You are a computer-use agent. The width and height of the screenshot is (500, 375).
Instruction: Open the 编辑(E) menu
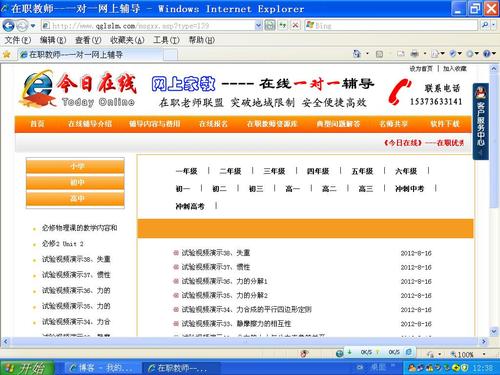pyautogui.click(x=53, y=40)
